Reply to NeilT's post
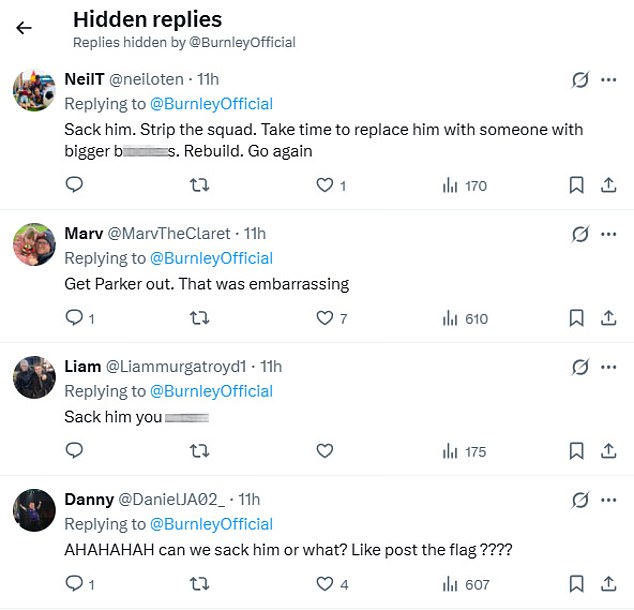 73,185
